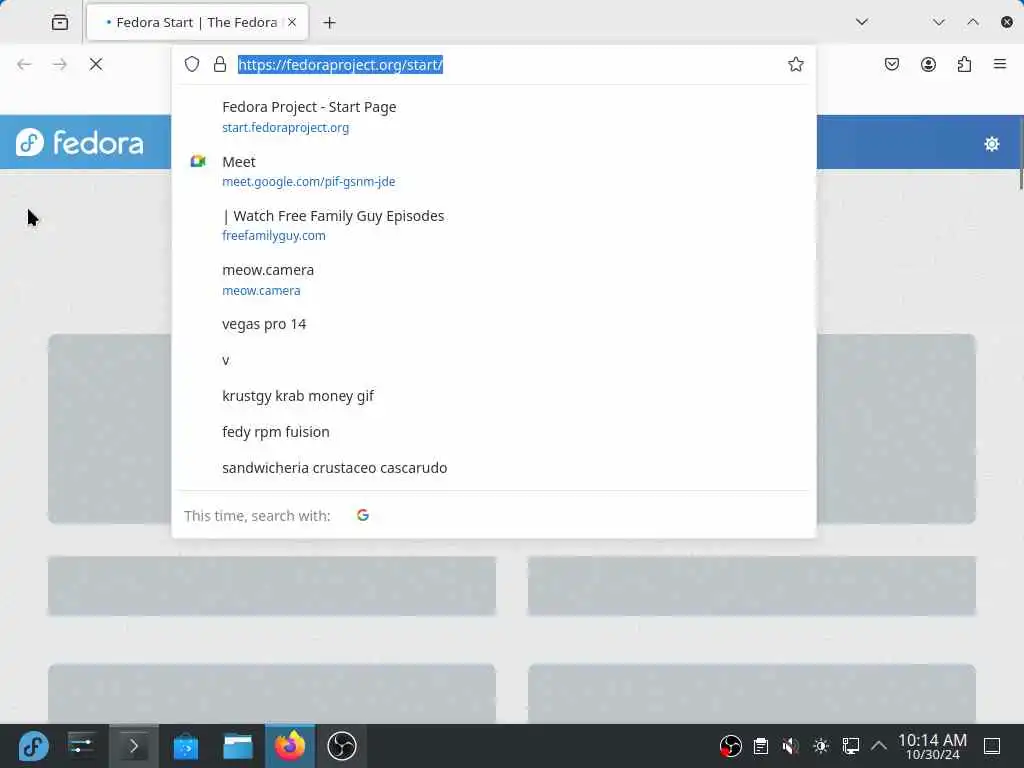This screenshot has height=768, width=1024.
Task: Launch Konsole terminal from the taskbar
Action: (133, 746)
